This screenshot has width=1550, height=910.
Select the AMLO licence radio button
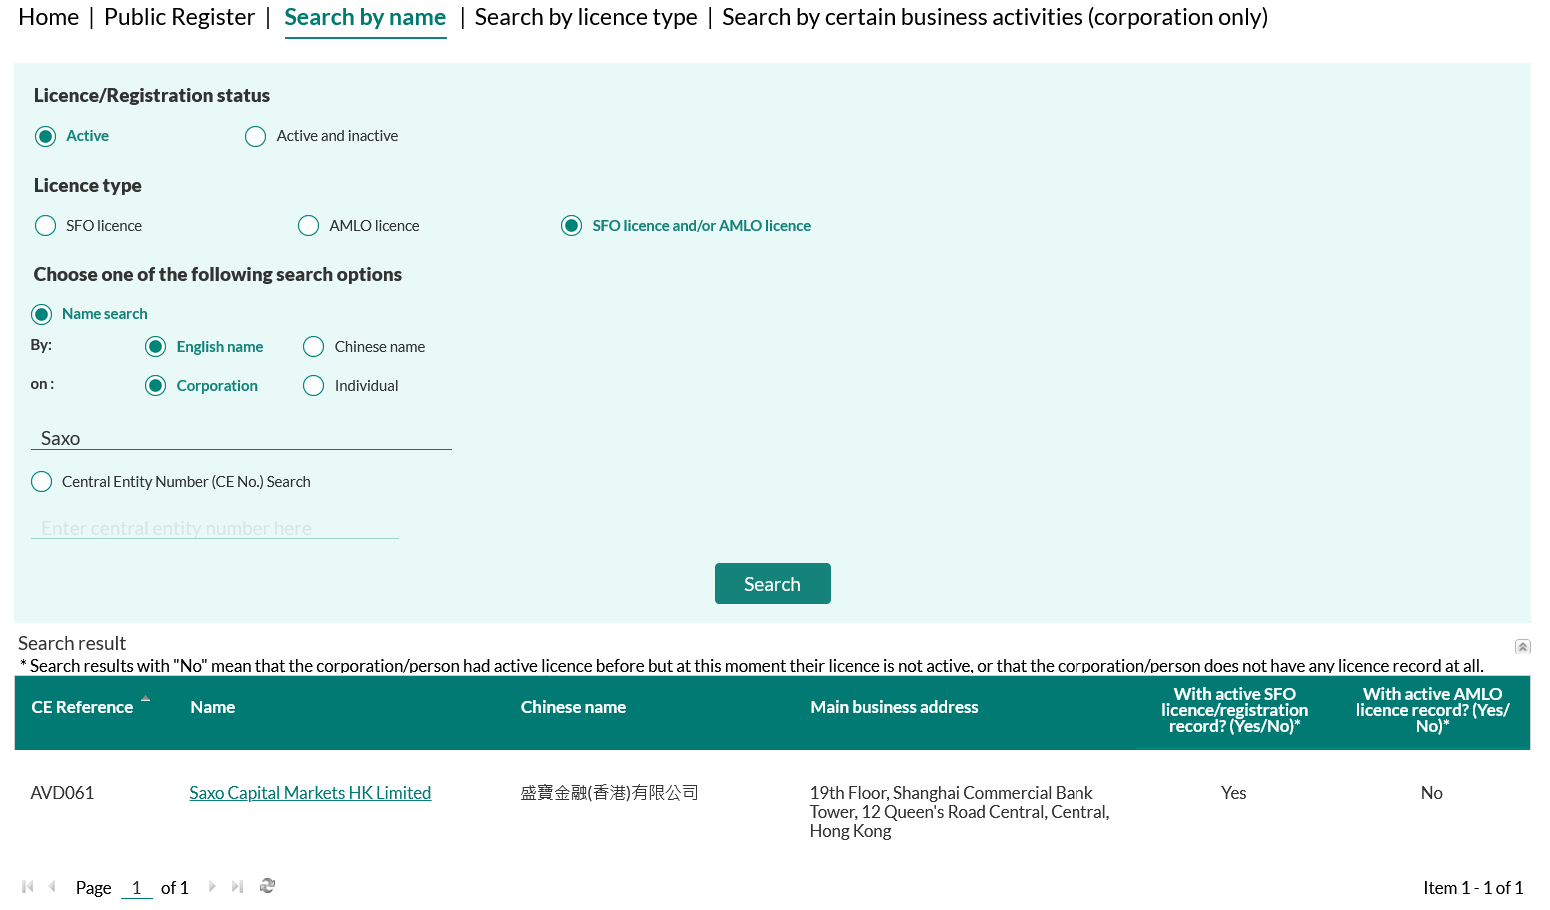[x=309, y=226]
